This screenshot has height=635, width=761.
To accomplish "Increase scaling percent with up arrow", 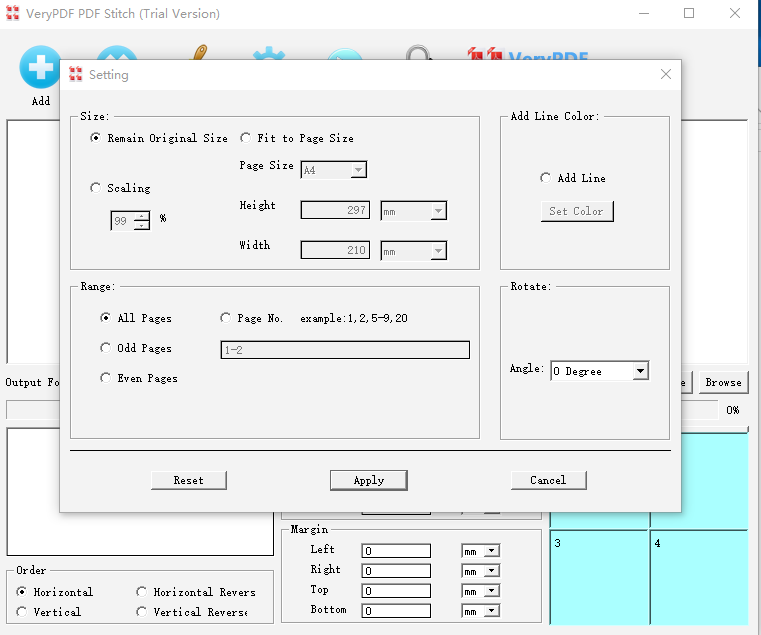I will (142, 216).
